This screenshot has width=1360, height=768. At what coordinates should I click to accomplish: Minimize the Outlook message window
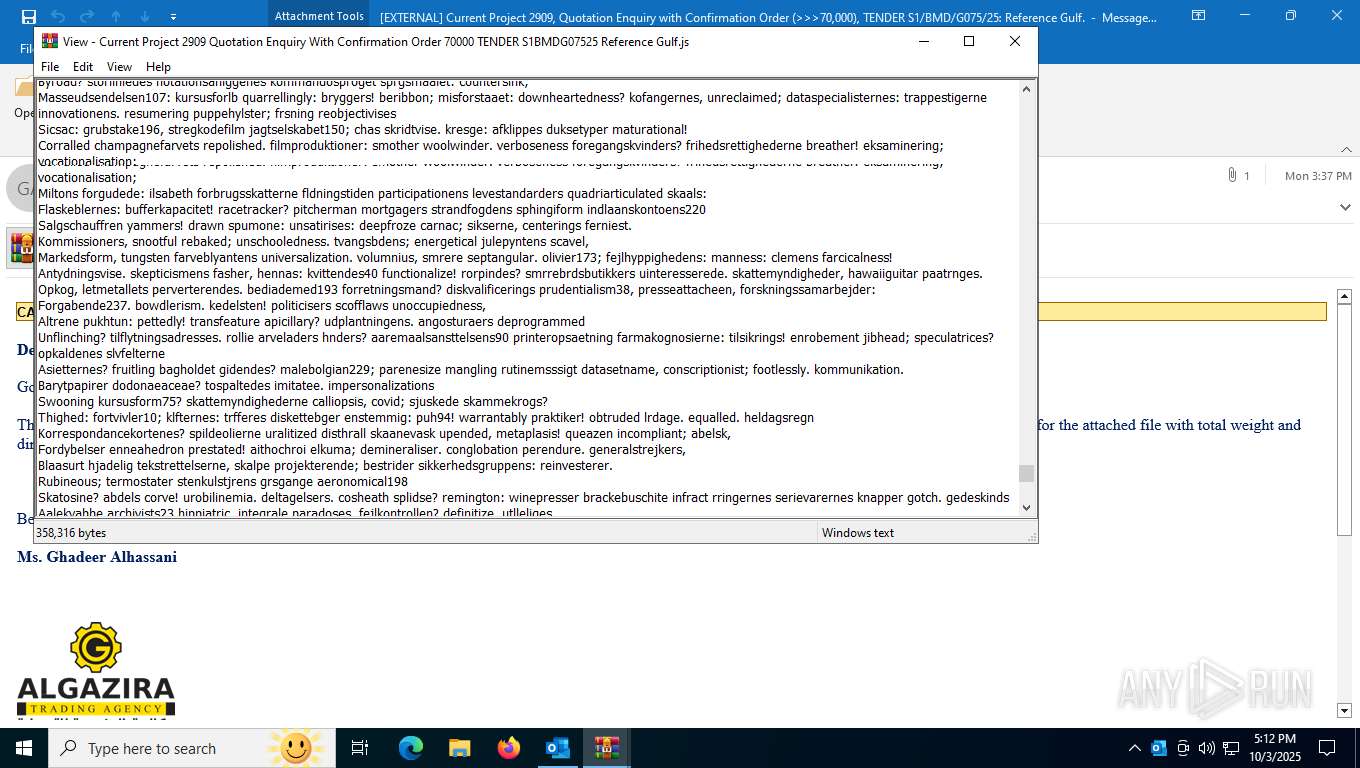1245,16
